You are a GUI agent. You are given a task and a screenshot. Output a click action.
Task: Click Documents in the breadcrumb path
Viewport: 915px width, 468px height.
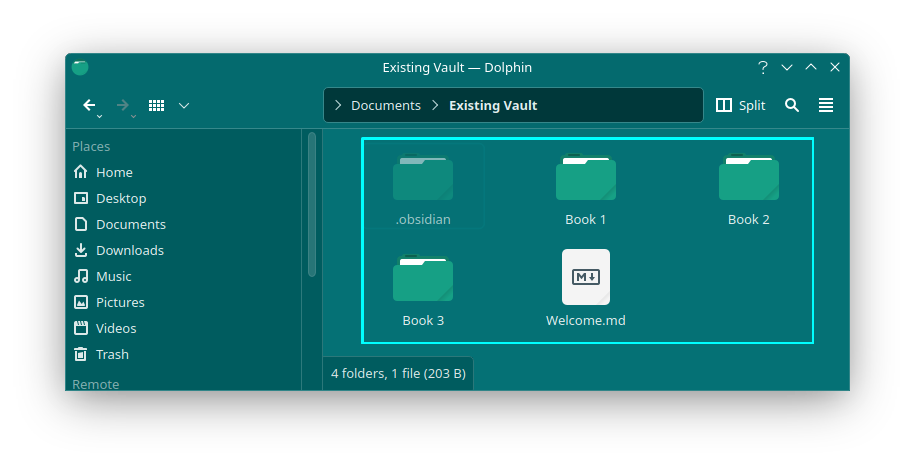click(x=385, y=105)
